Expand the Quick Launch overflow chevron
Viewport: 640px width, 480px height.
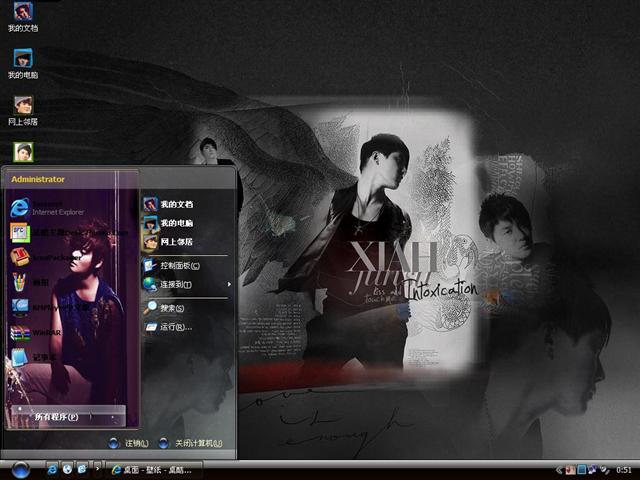pos(97,469)
